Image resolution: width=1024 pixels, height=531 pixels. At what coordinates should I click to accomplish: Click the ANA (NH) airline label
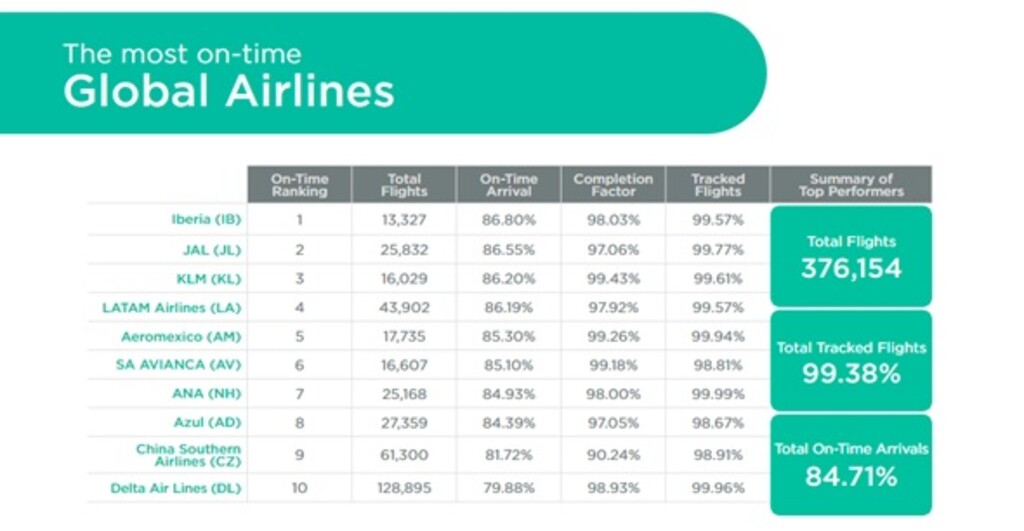(x=209, y=395)
